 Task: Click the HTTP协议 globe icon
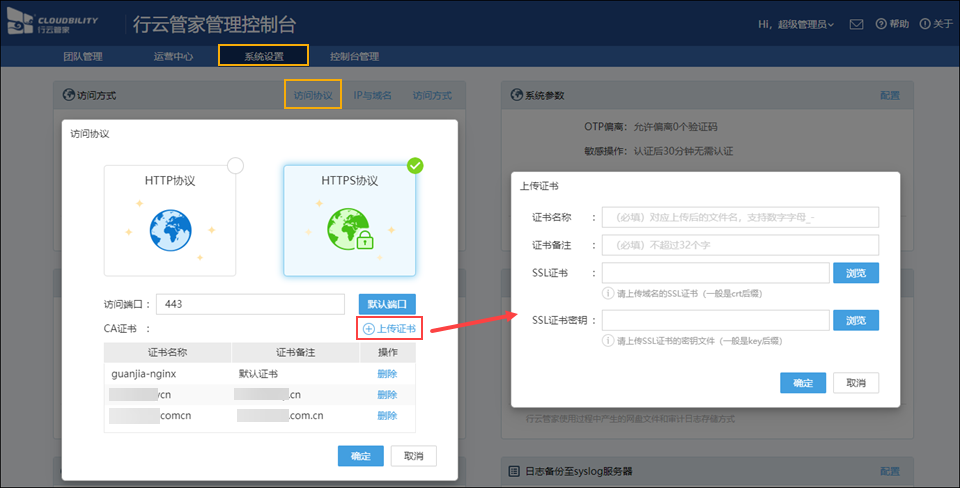tap(169, 229)
